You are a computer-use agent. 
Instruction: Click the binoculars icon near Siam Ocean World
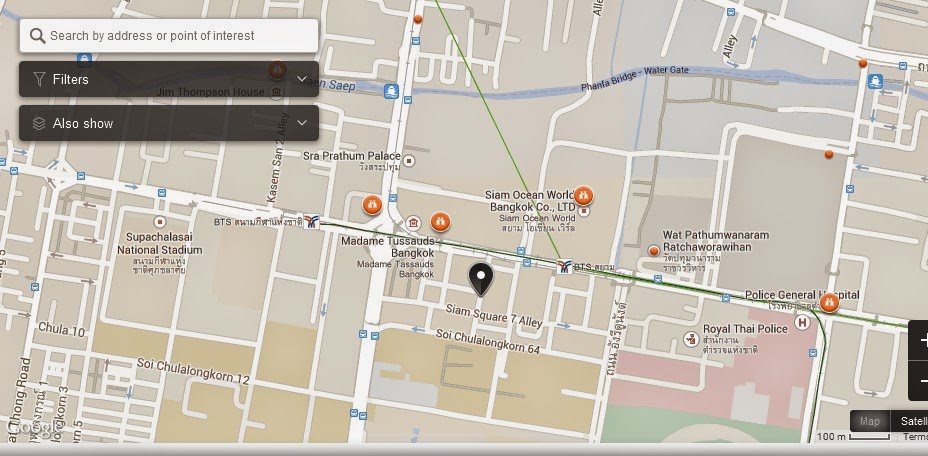coord(584,195)
